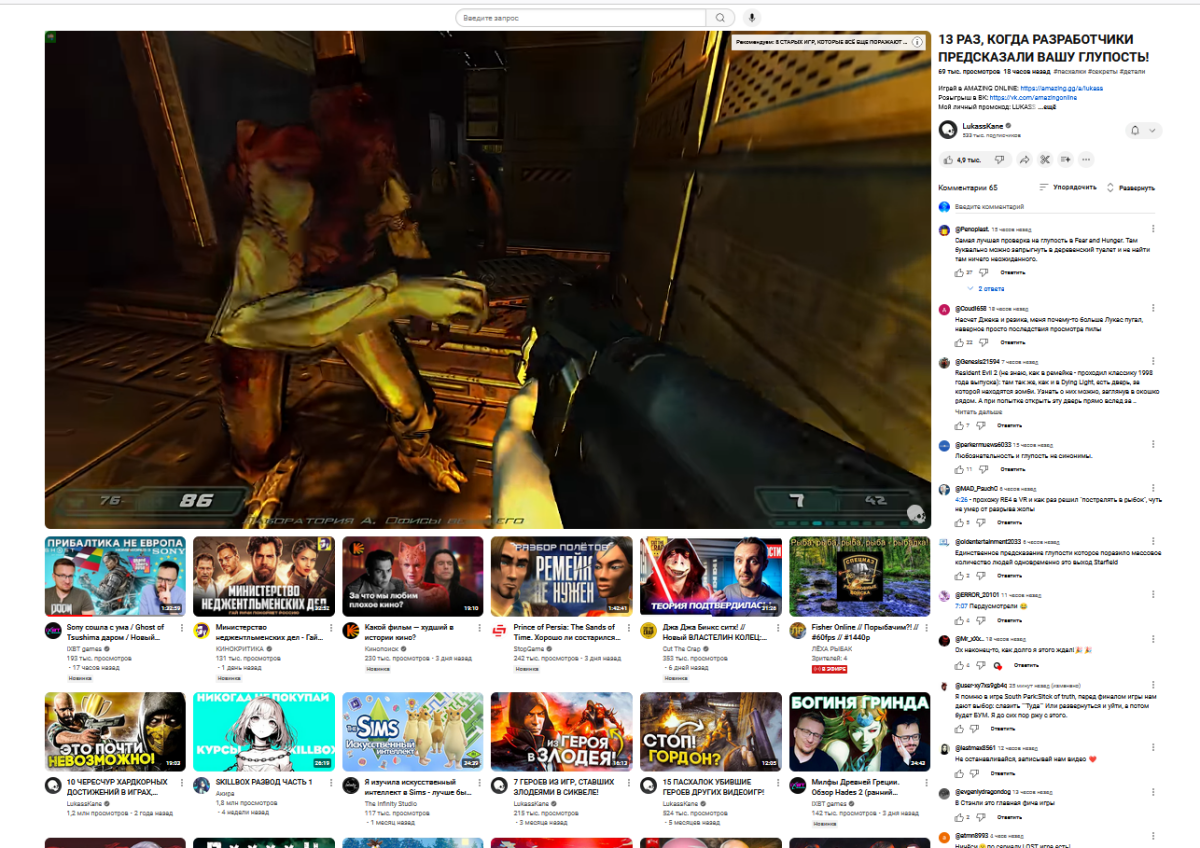The width and height of the screenshot is (1200, 848).
Task: Create a clip with the scissors icon
Action: pyautogui.click(x=1045, y=160)
